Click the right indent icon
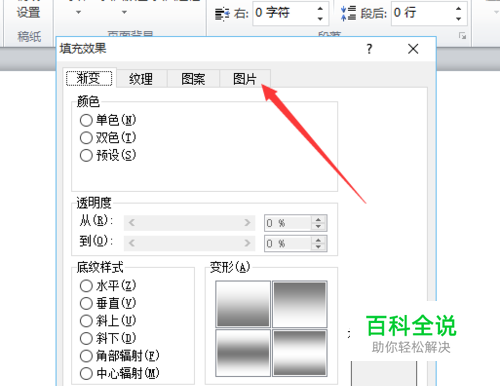Viewport: 500px width, 386px height. (x=222, y=14)
